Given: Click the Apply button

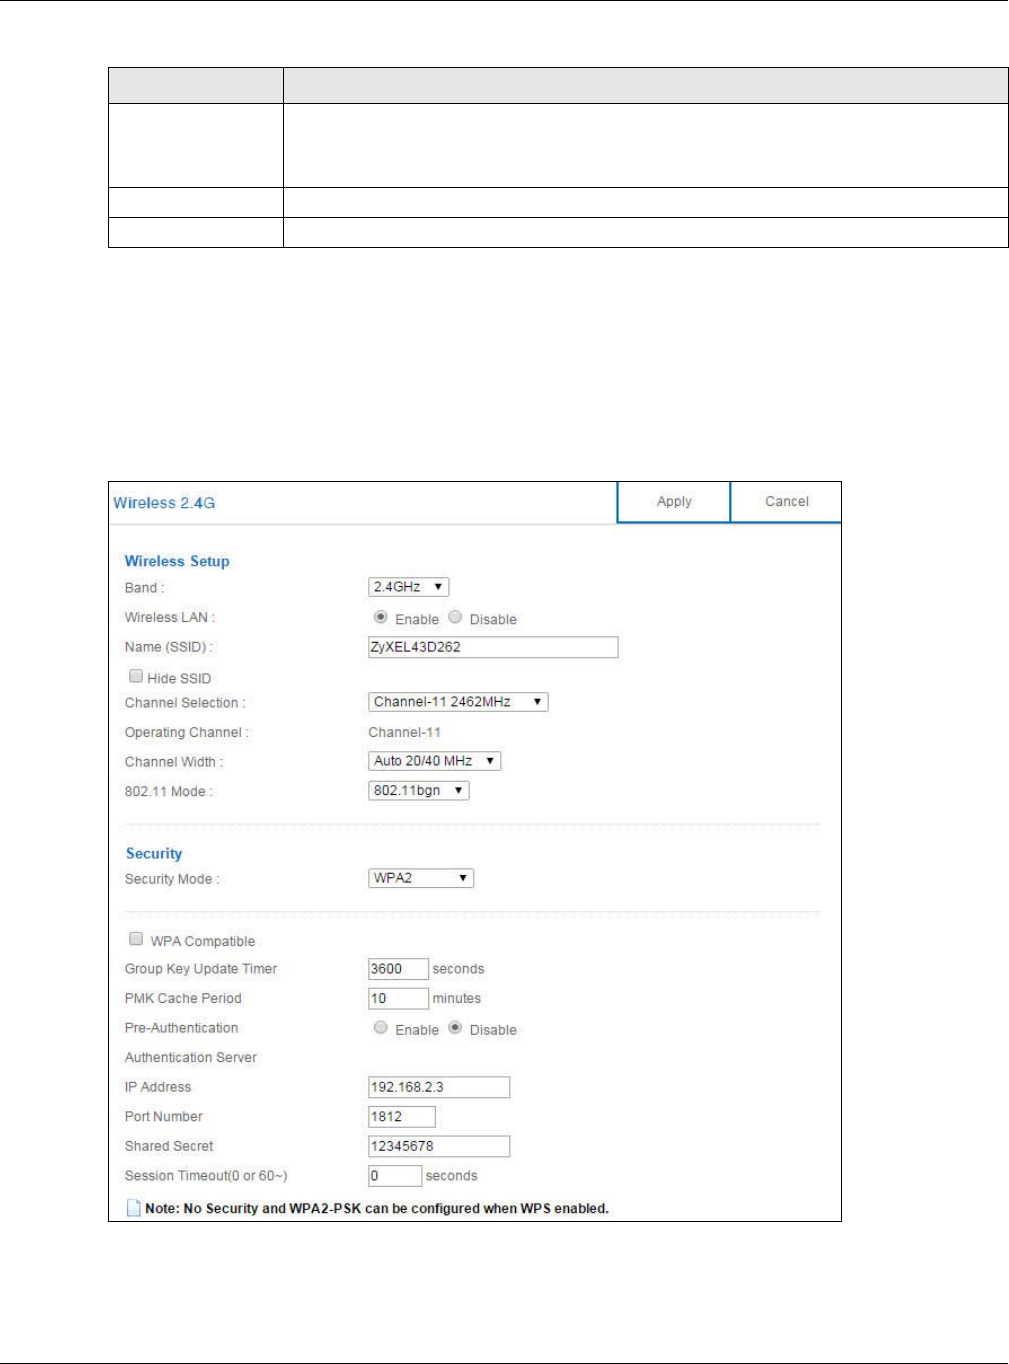Looking at the screenshot, I should click(674, 502).
